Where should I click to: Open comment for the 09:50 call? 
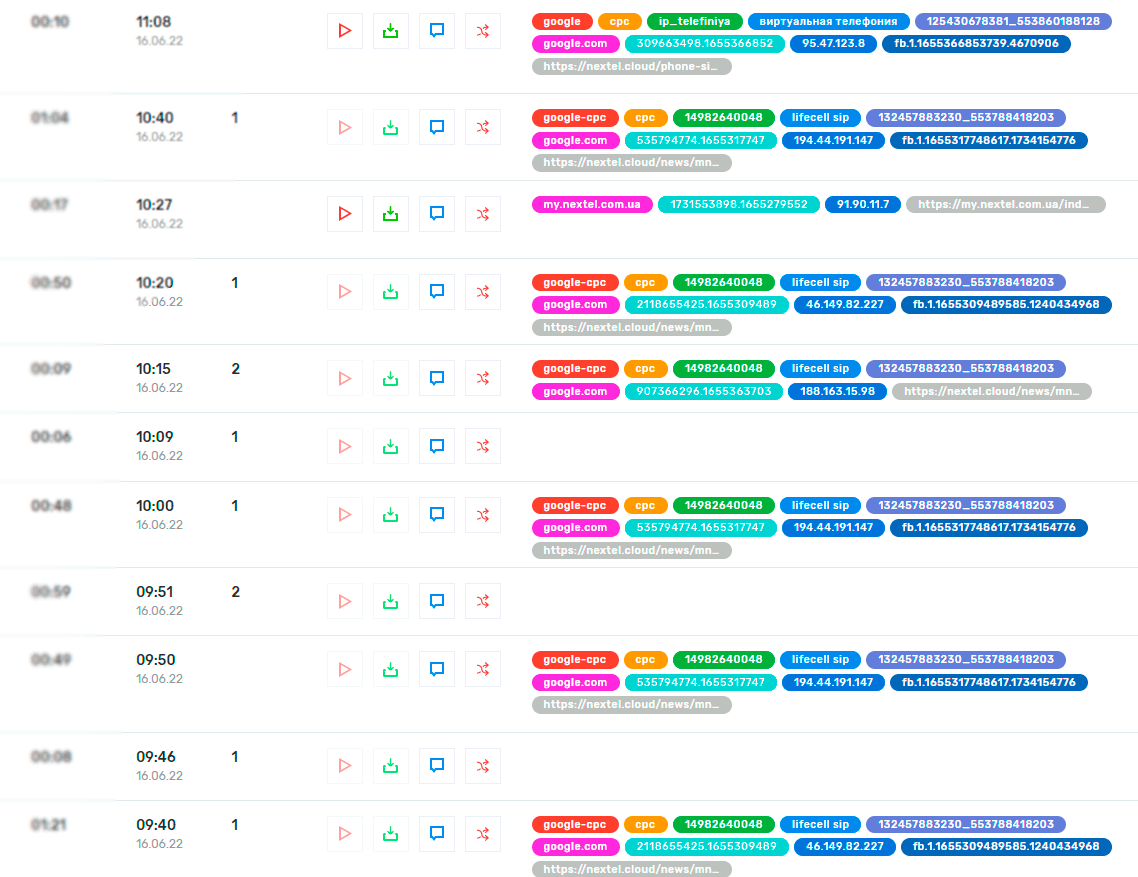437,669
